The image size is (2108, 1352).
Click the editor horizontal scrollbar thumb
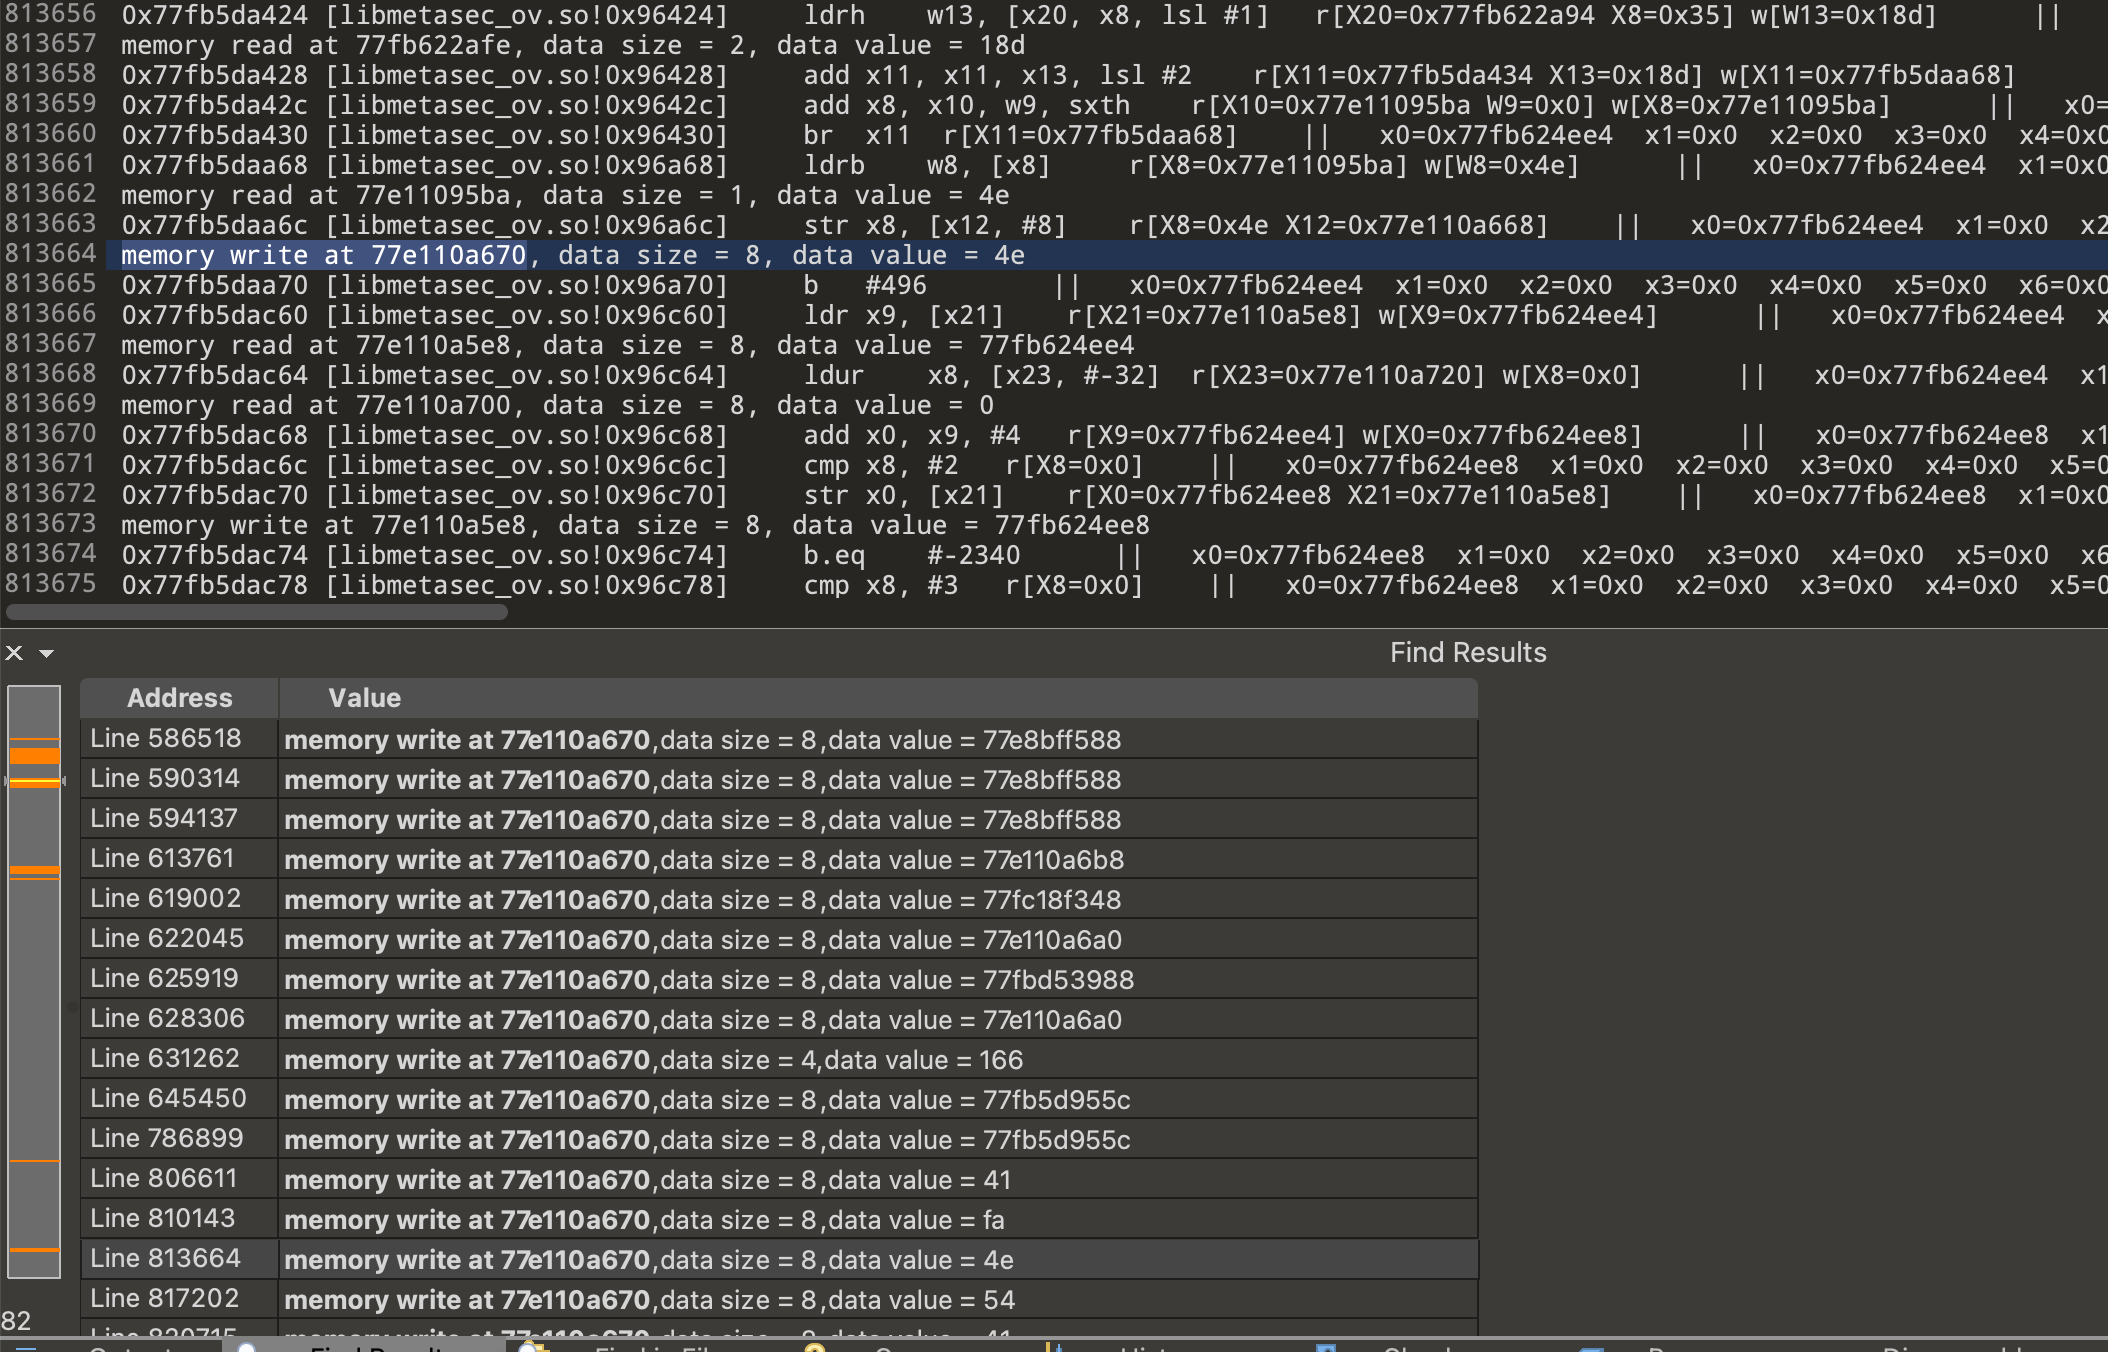[x=256, y=611]
